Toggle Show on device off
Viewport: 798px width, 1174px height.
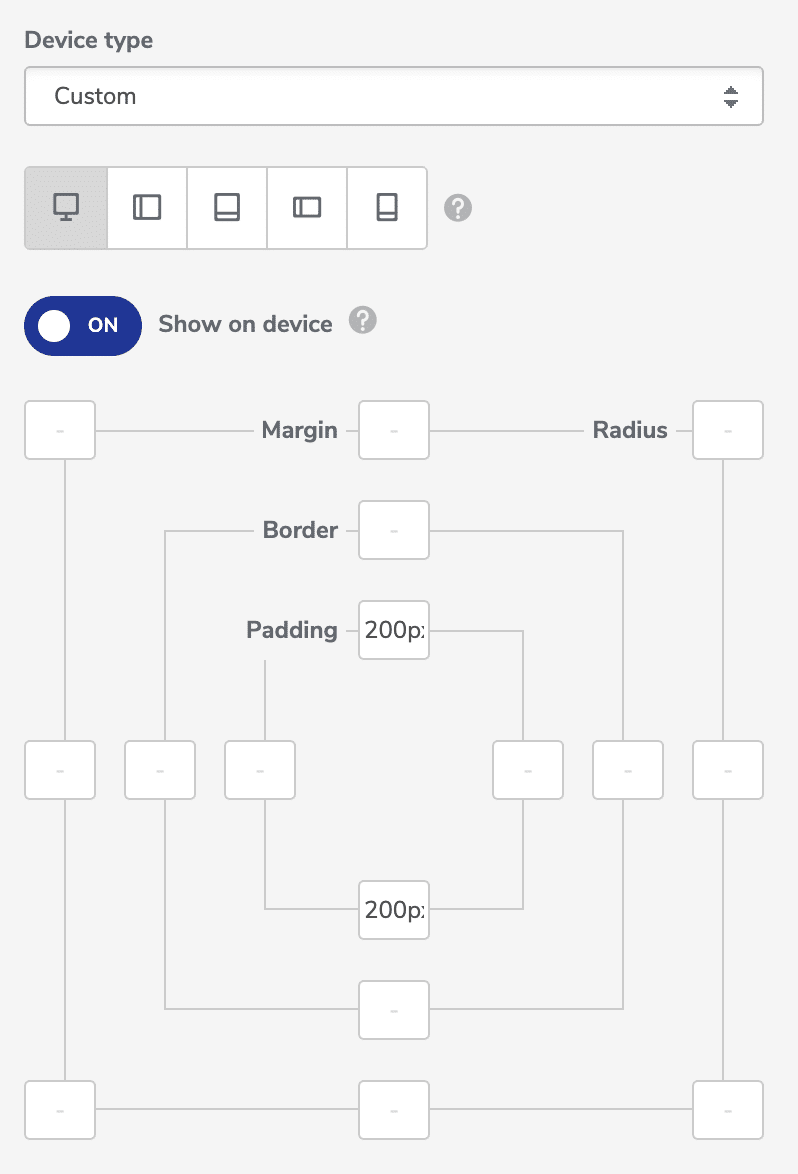tap(82, 325)
